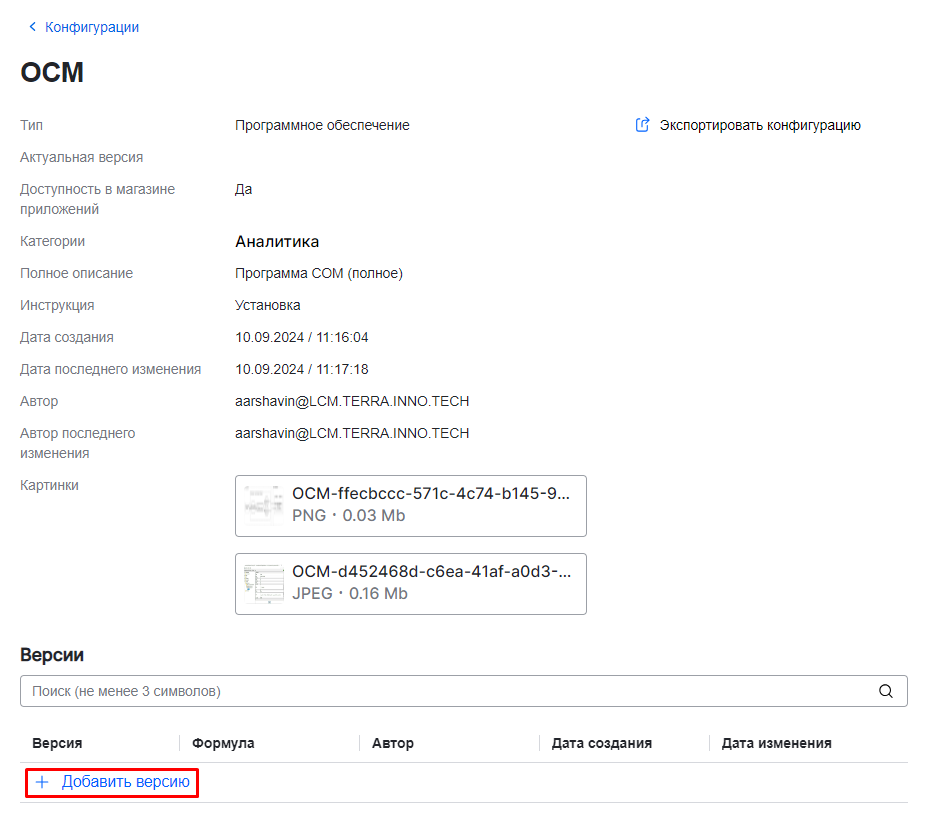935x815 pixels.
Task: Select the Добавить версию link text
Action: pyautogui.click(x=125, y=782)
